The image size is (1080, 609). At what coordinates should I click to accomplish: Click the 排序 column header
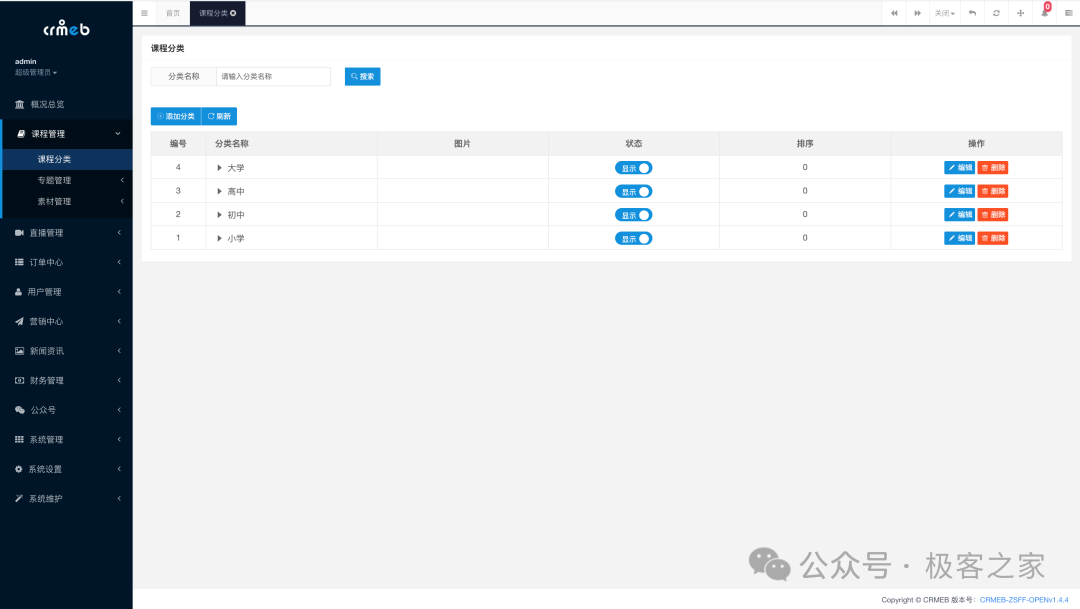pyautogui.click(x=804, y=143)
